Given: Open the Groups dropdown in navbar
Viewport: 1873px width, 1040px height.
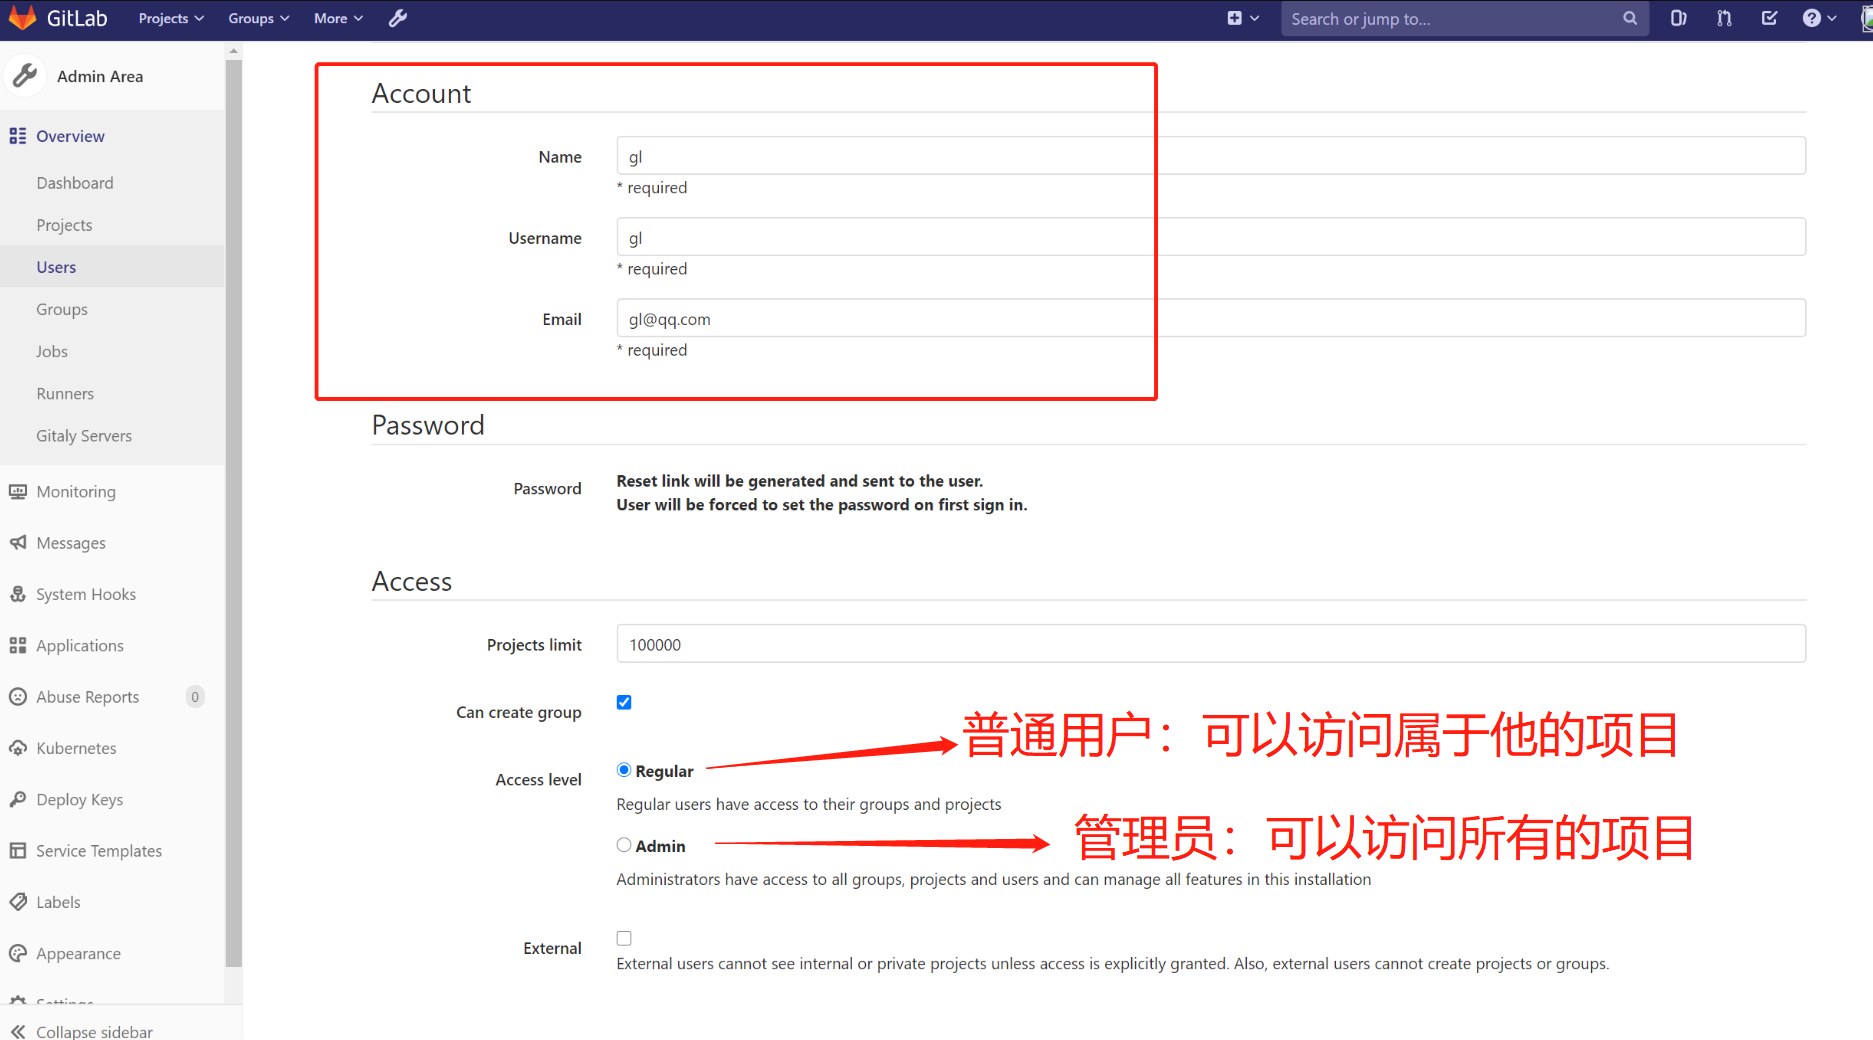Looking at the screenshot, I should [259, 18].
